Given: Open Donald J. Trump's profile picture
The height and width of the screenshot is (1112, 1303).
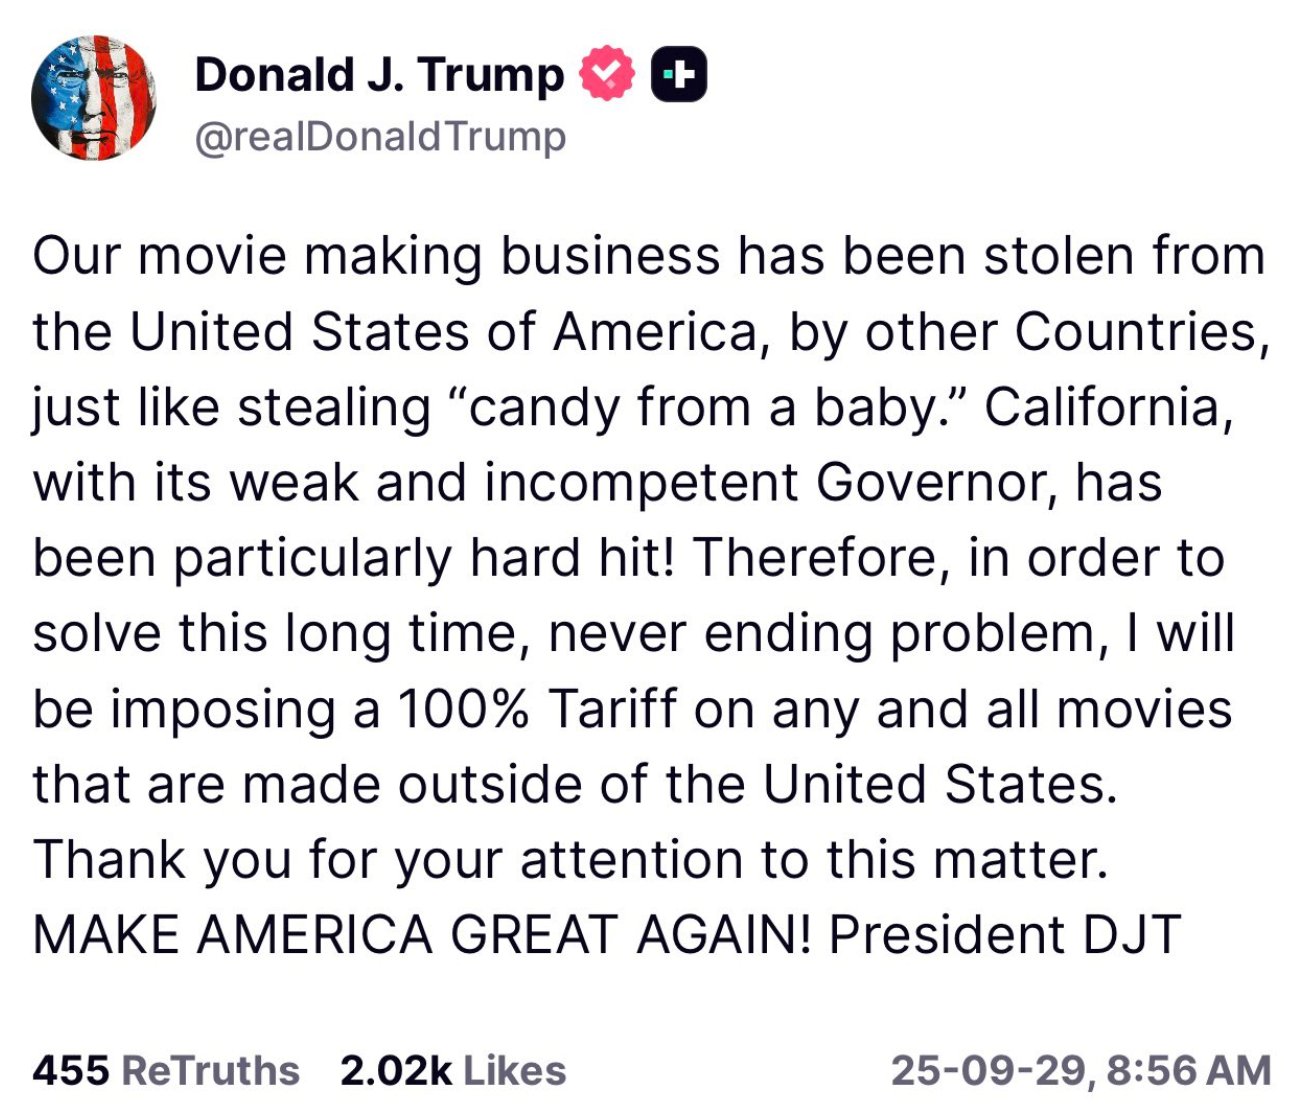Looking at the screenshot, I should tap(94, 97).
